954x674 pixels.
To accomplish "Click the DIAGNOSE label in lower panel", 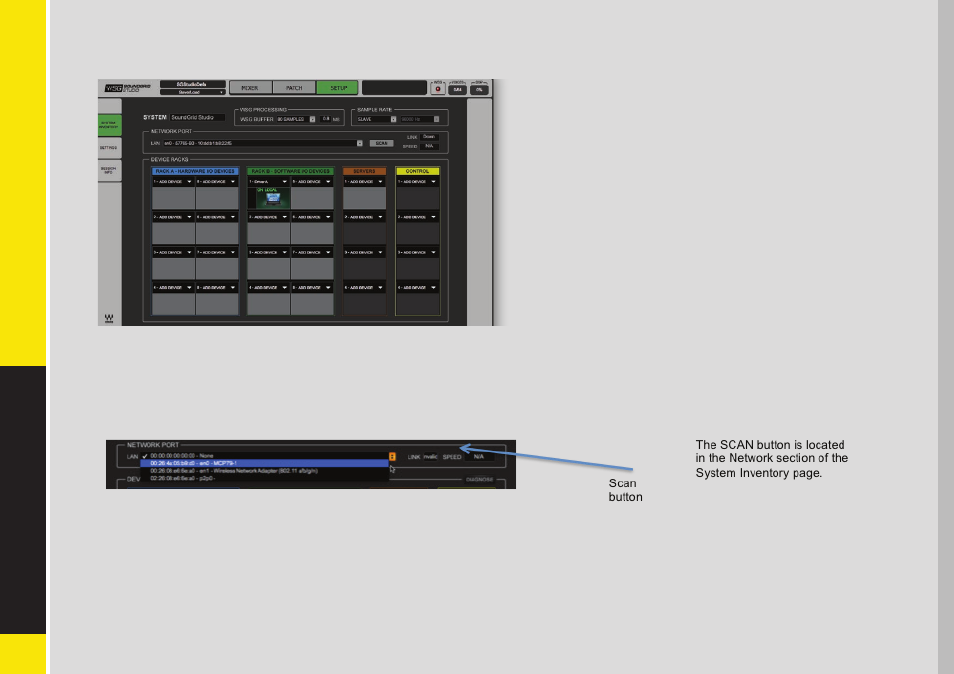I will pyautogui.click(x=479, y=479).
